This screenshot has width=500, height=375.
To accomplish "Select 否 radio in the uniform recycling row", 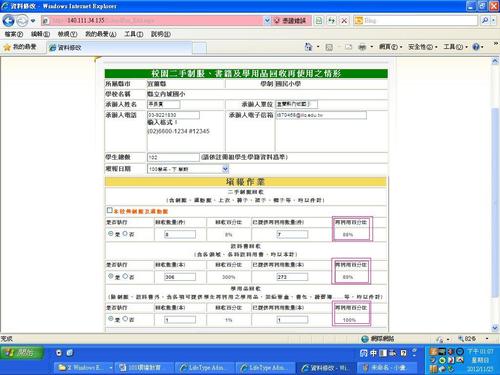I will (125, 234).
